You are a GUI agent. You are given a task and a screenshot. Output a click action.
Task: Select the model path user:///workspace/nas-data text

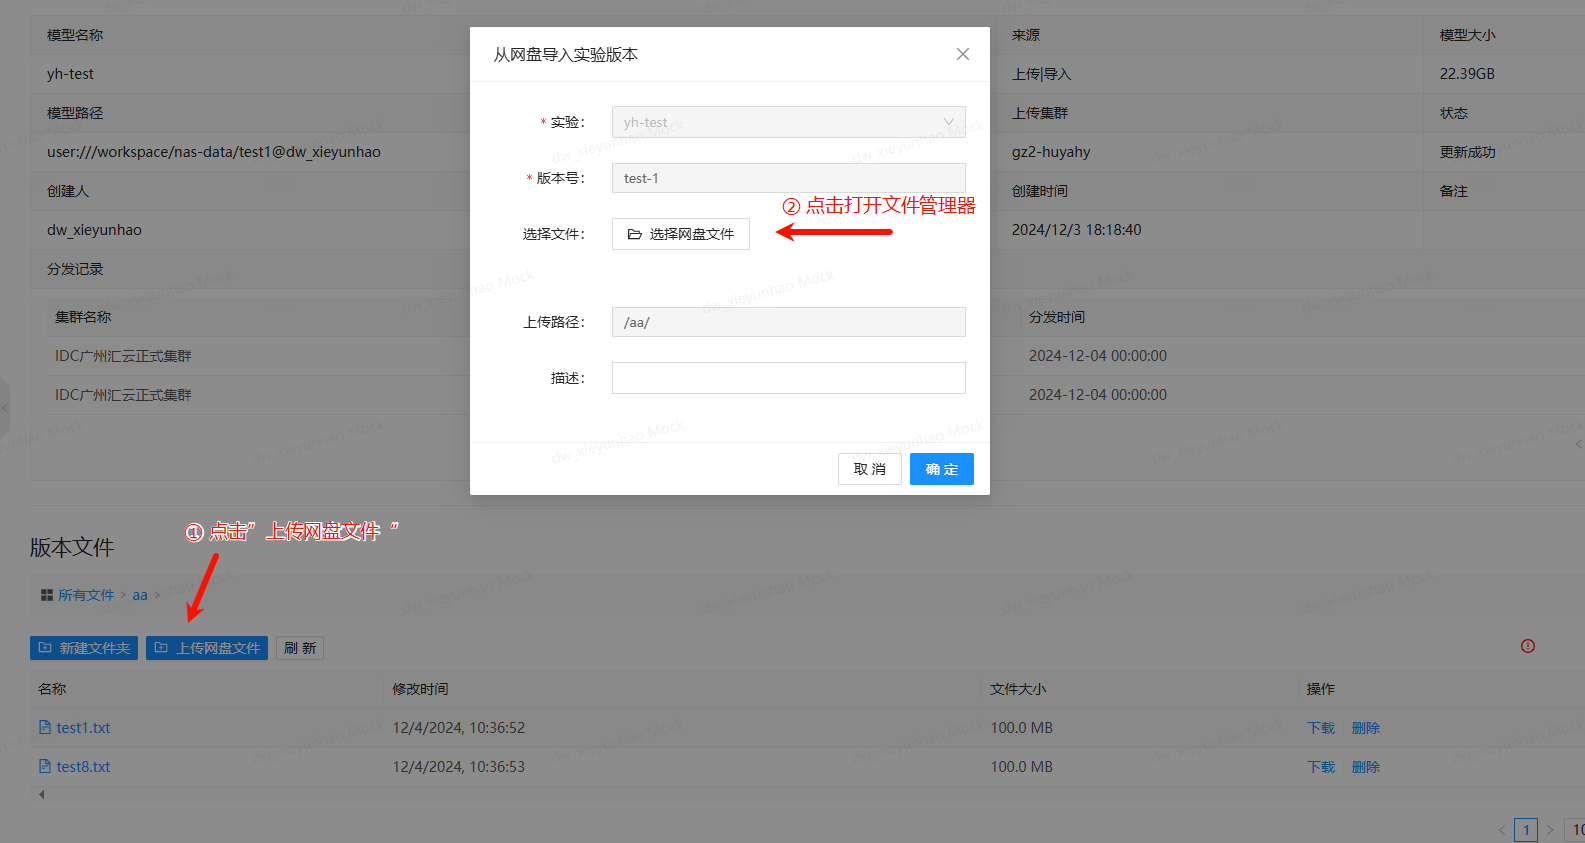coord(214,152)
